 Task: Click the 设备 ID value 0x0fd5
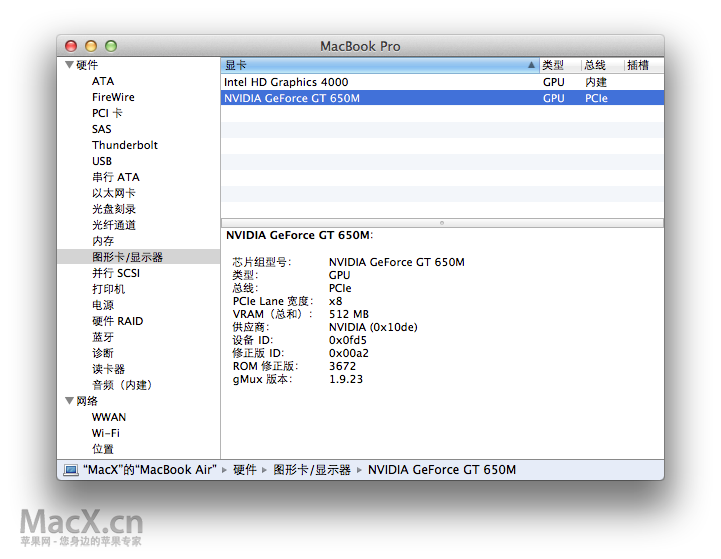click(348, 341)
